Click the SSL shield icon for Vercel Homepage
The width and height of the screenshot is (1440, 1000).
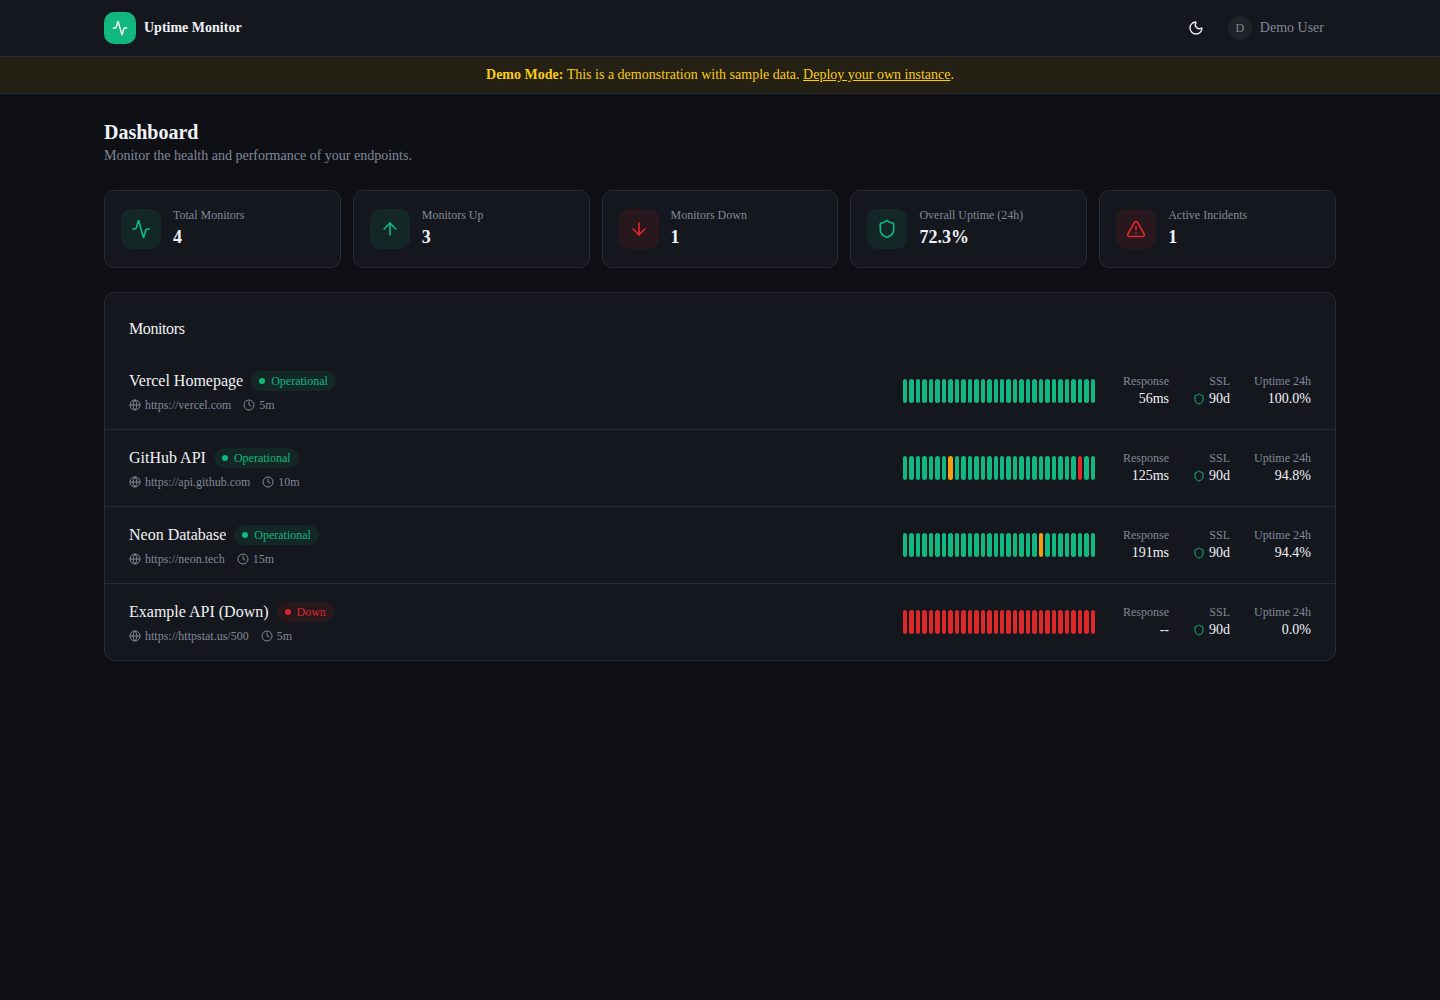[1199, 399]
